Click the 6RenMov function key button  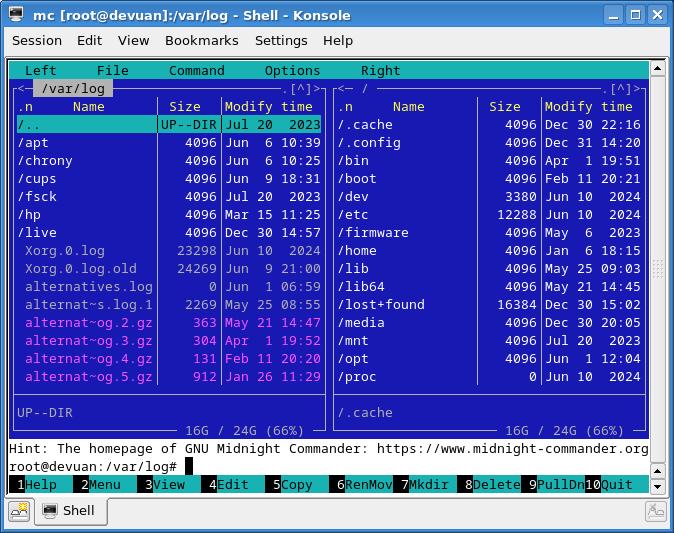point(361,484)
